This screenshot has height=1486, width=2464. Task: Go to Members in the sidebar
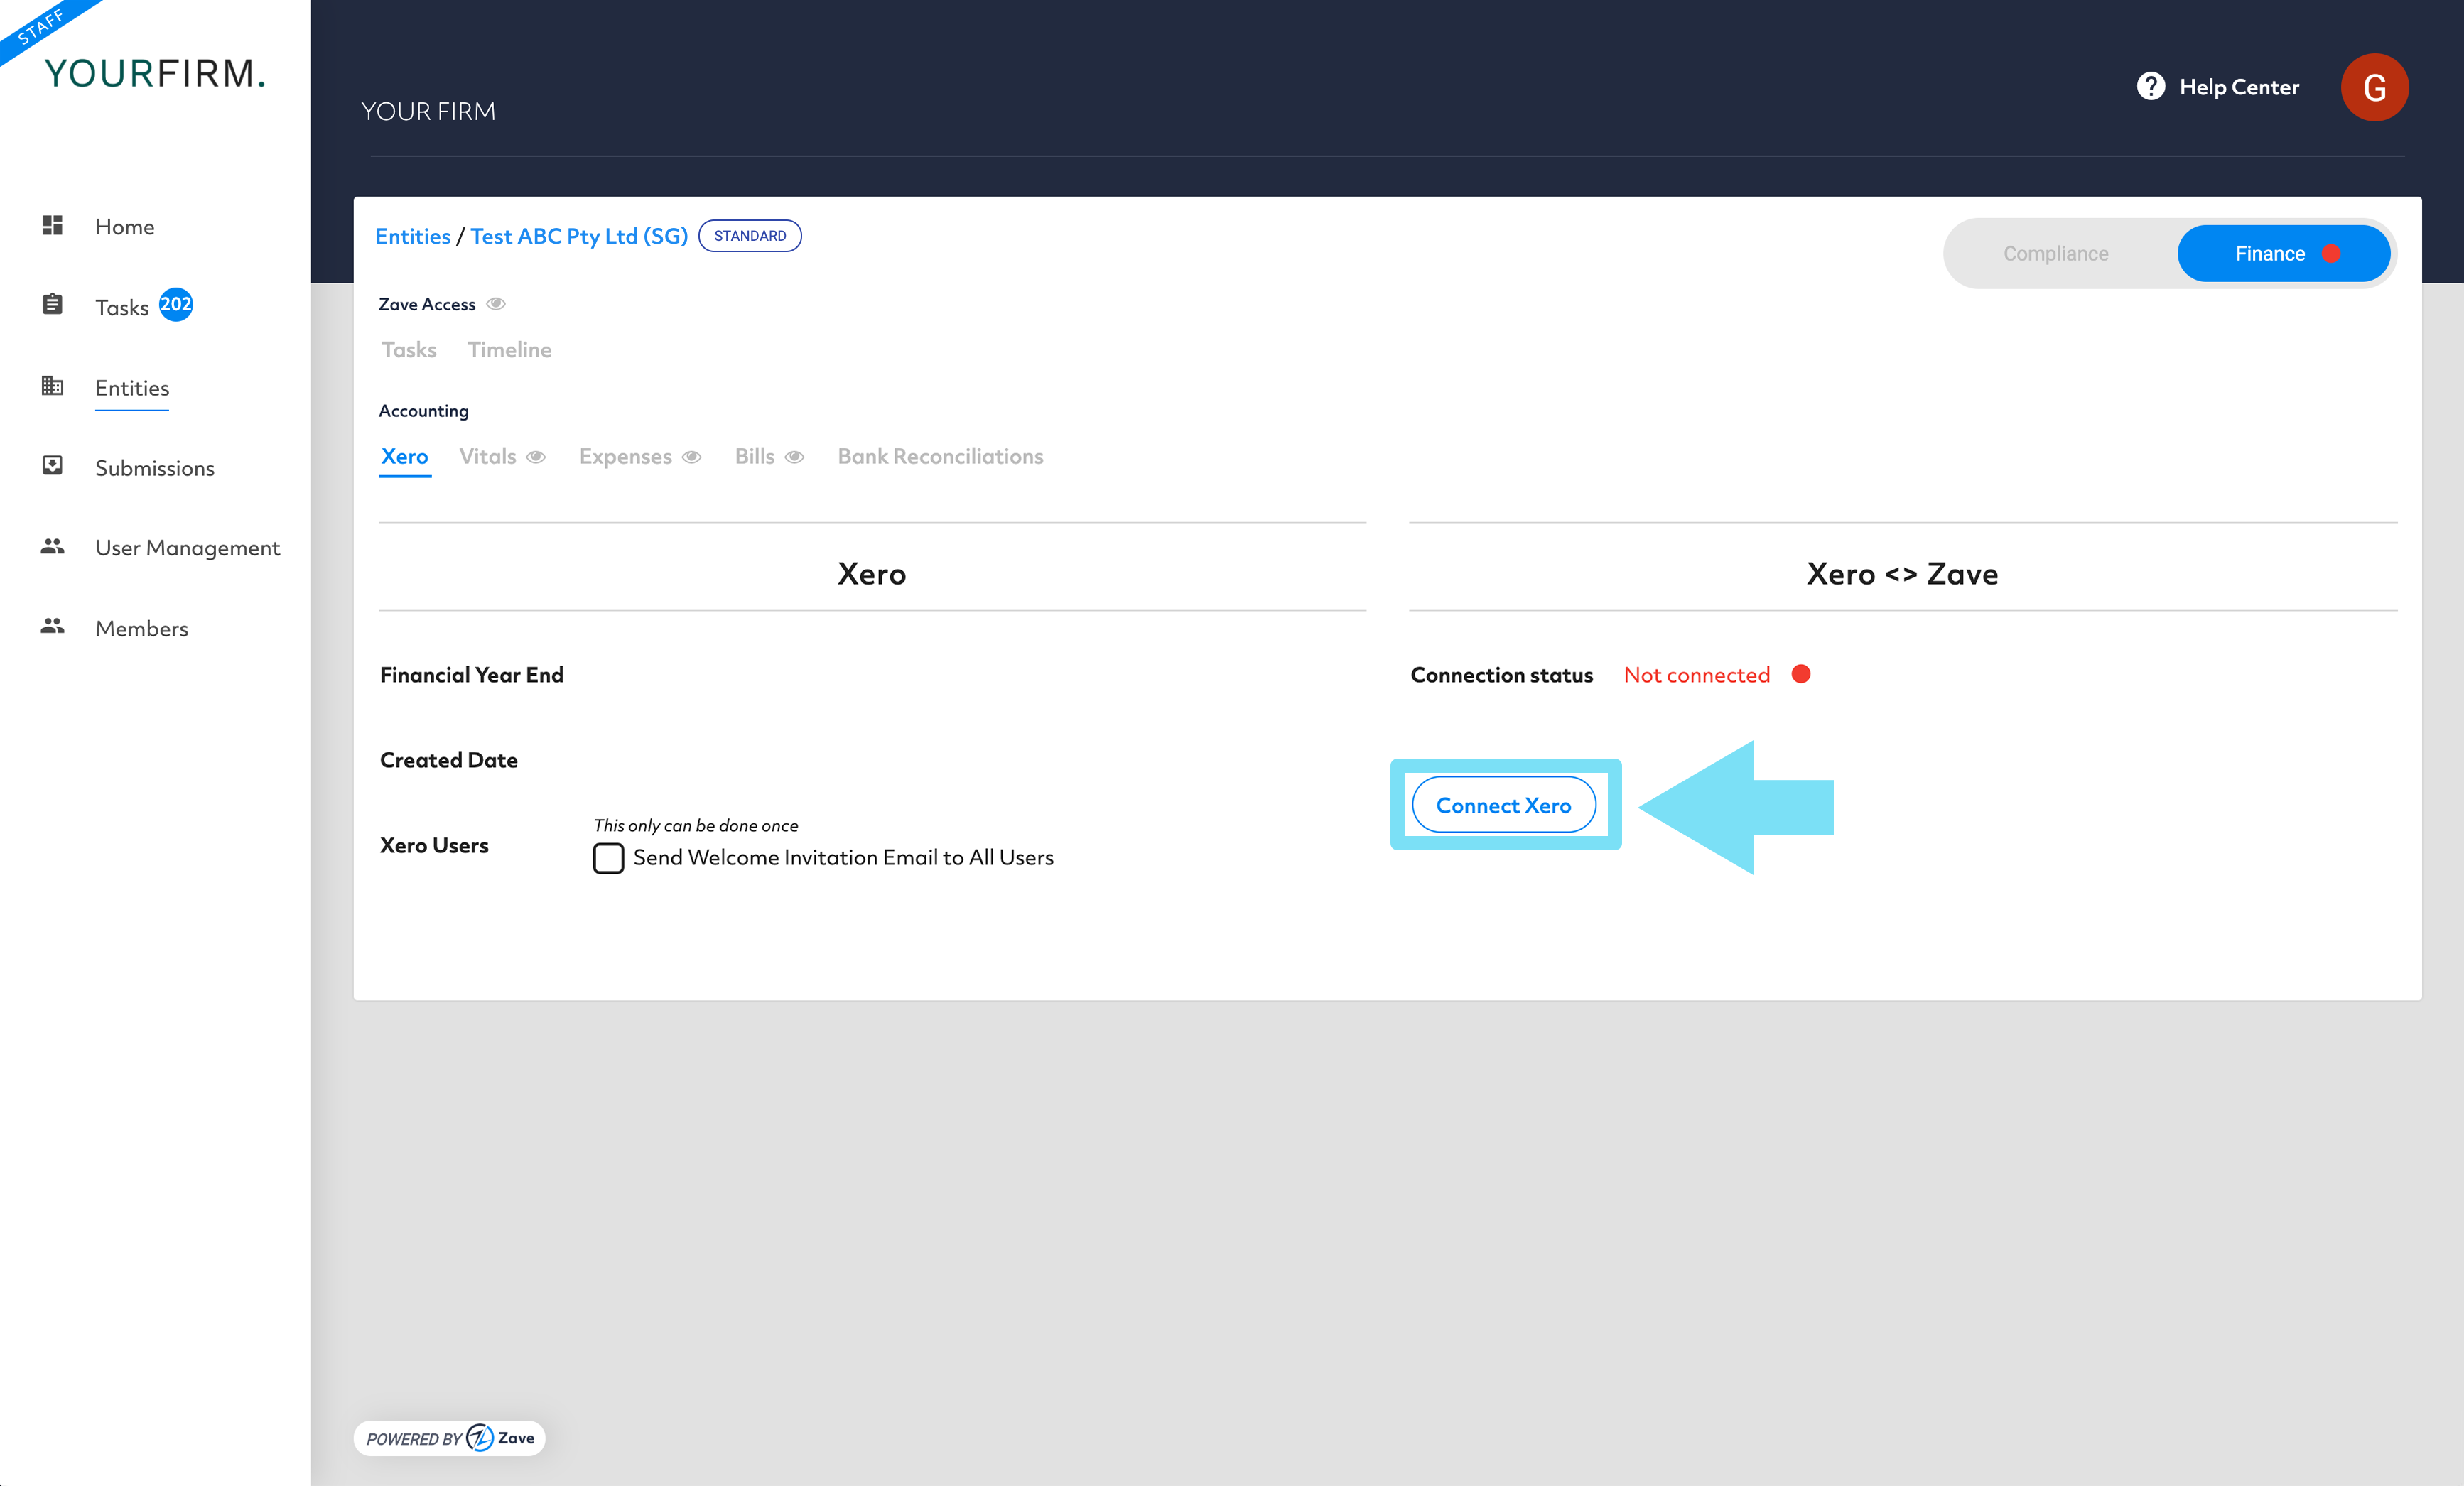click(x=142, y=629)
